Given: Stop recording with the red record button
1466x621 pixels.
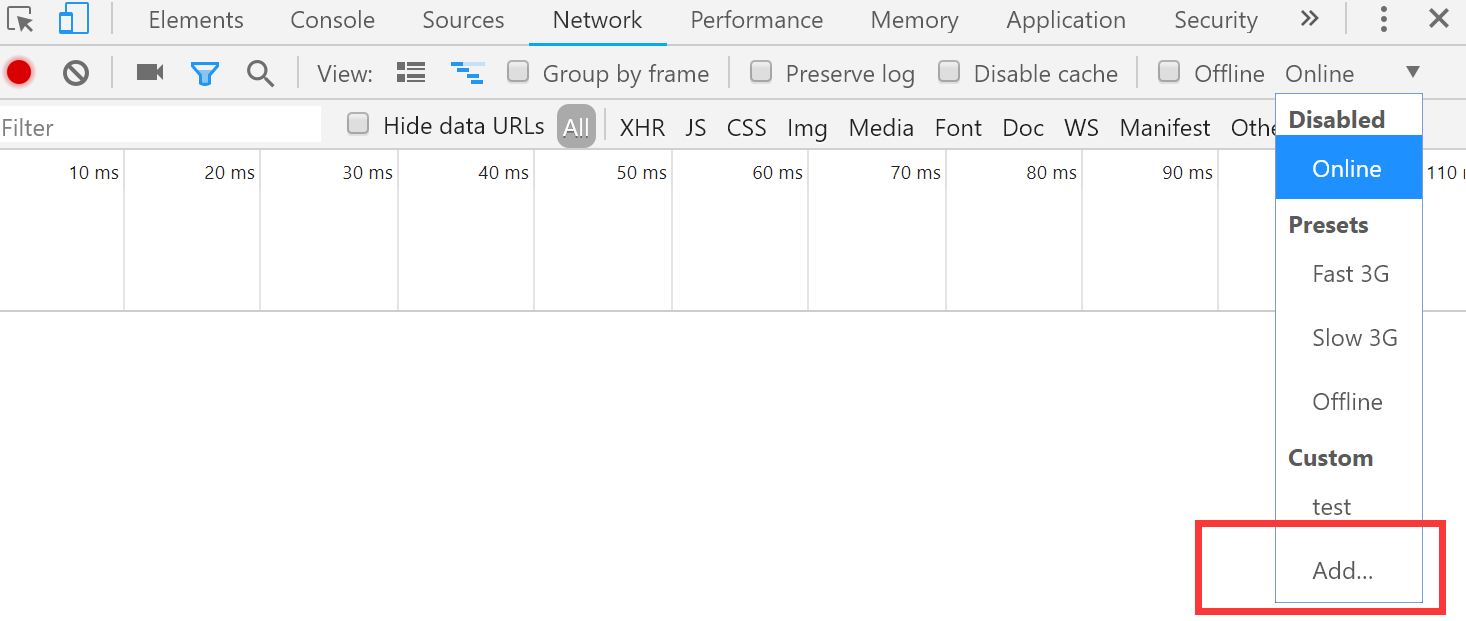Looking at the screenshot, I should (x=19, y=72).
